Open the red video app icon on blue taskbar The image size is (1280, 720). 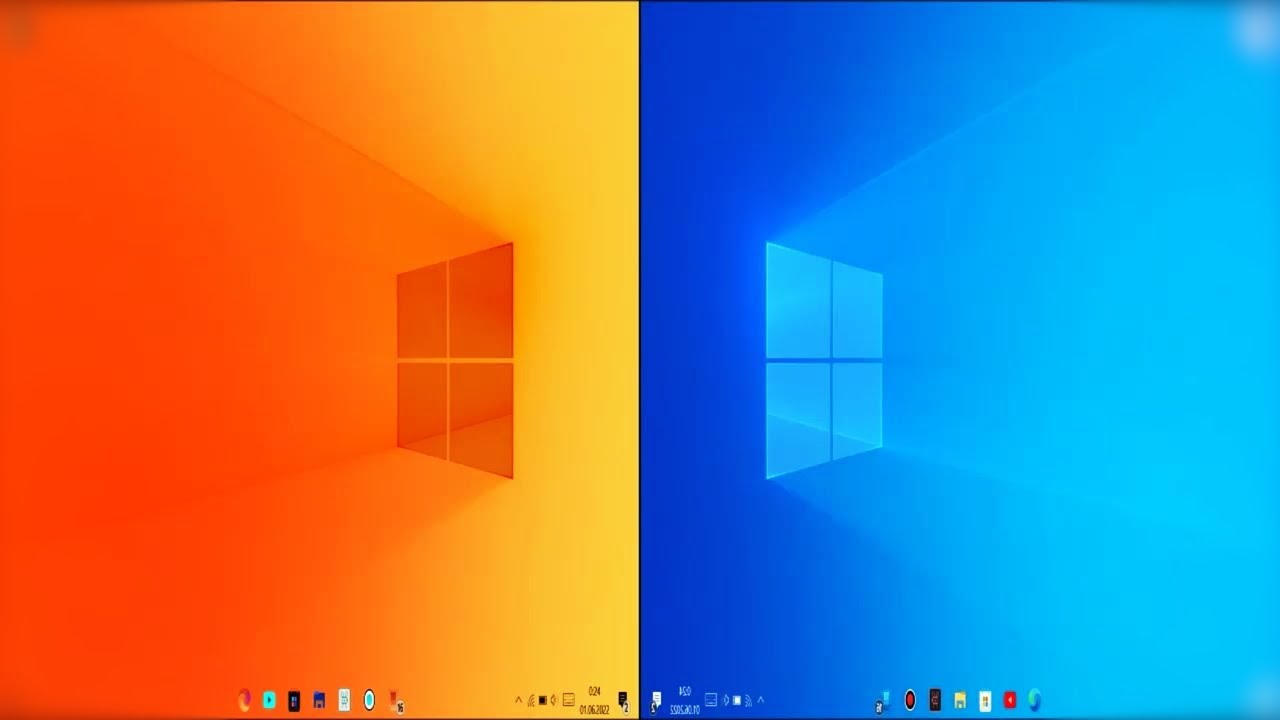[x=1010, y=700]
